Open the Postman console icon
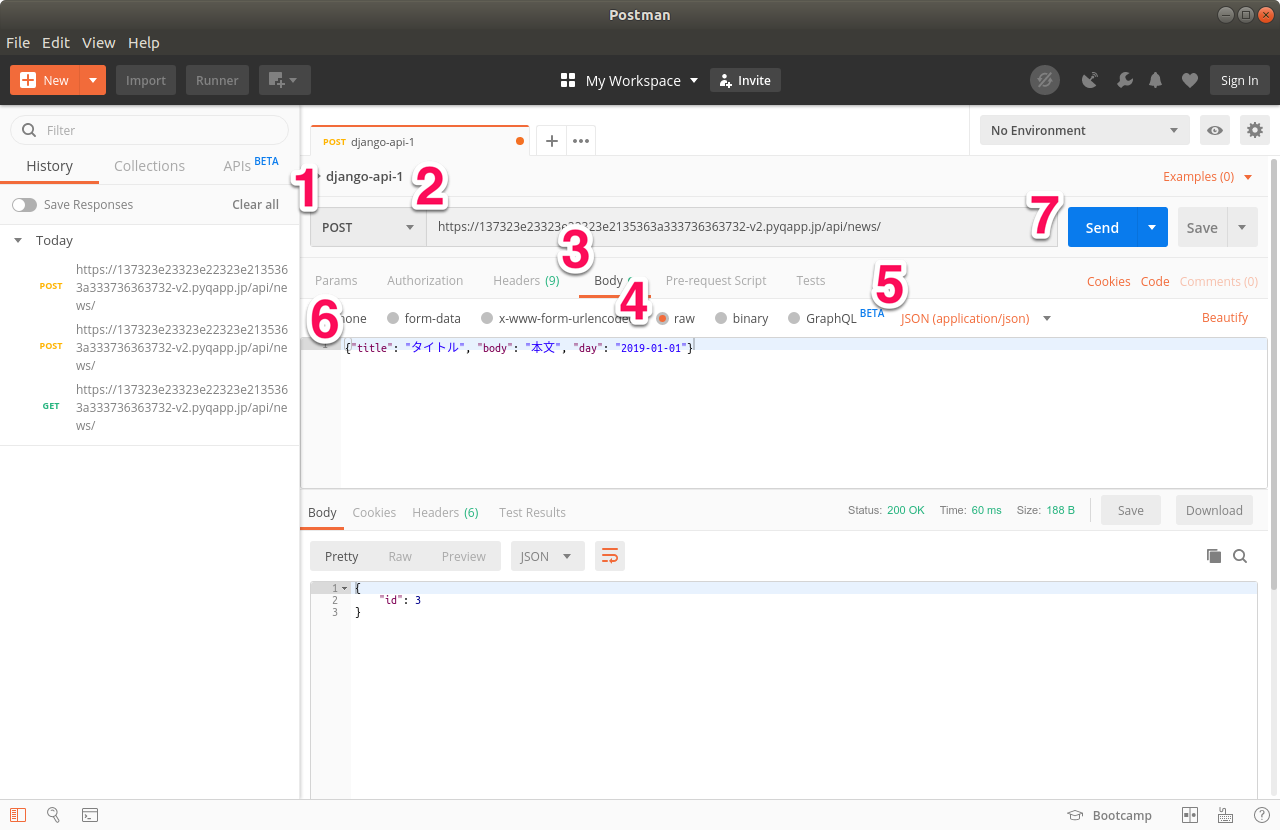 coord(90,815)
